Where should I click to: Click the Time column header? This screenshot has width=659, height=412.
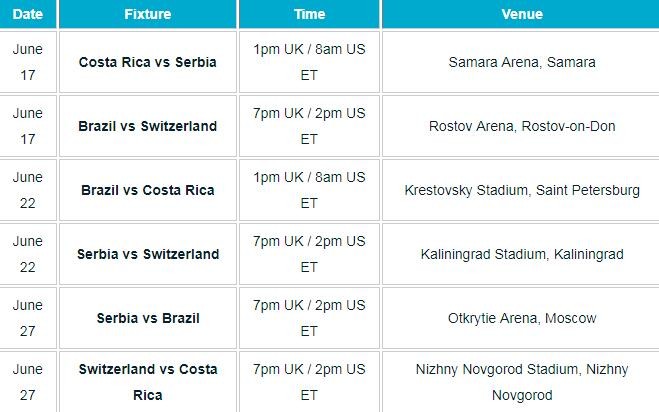click(x=309, y=14)
